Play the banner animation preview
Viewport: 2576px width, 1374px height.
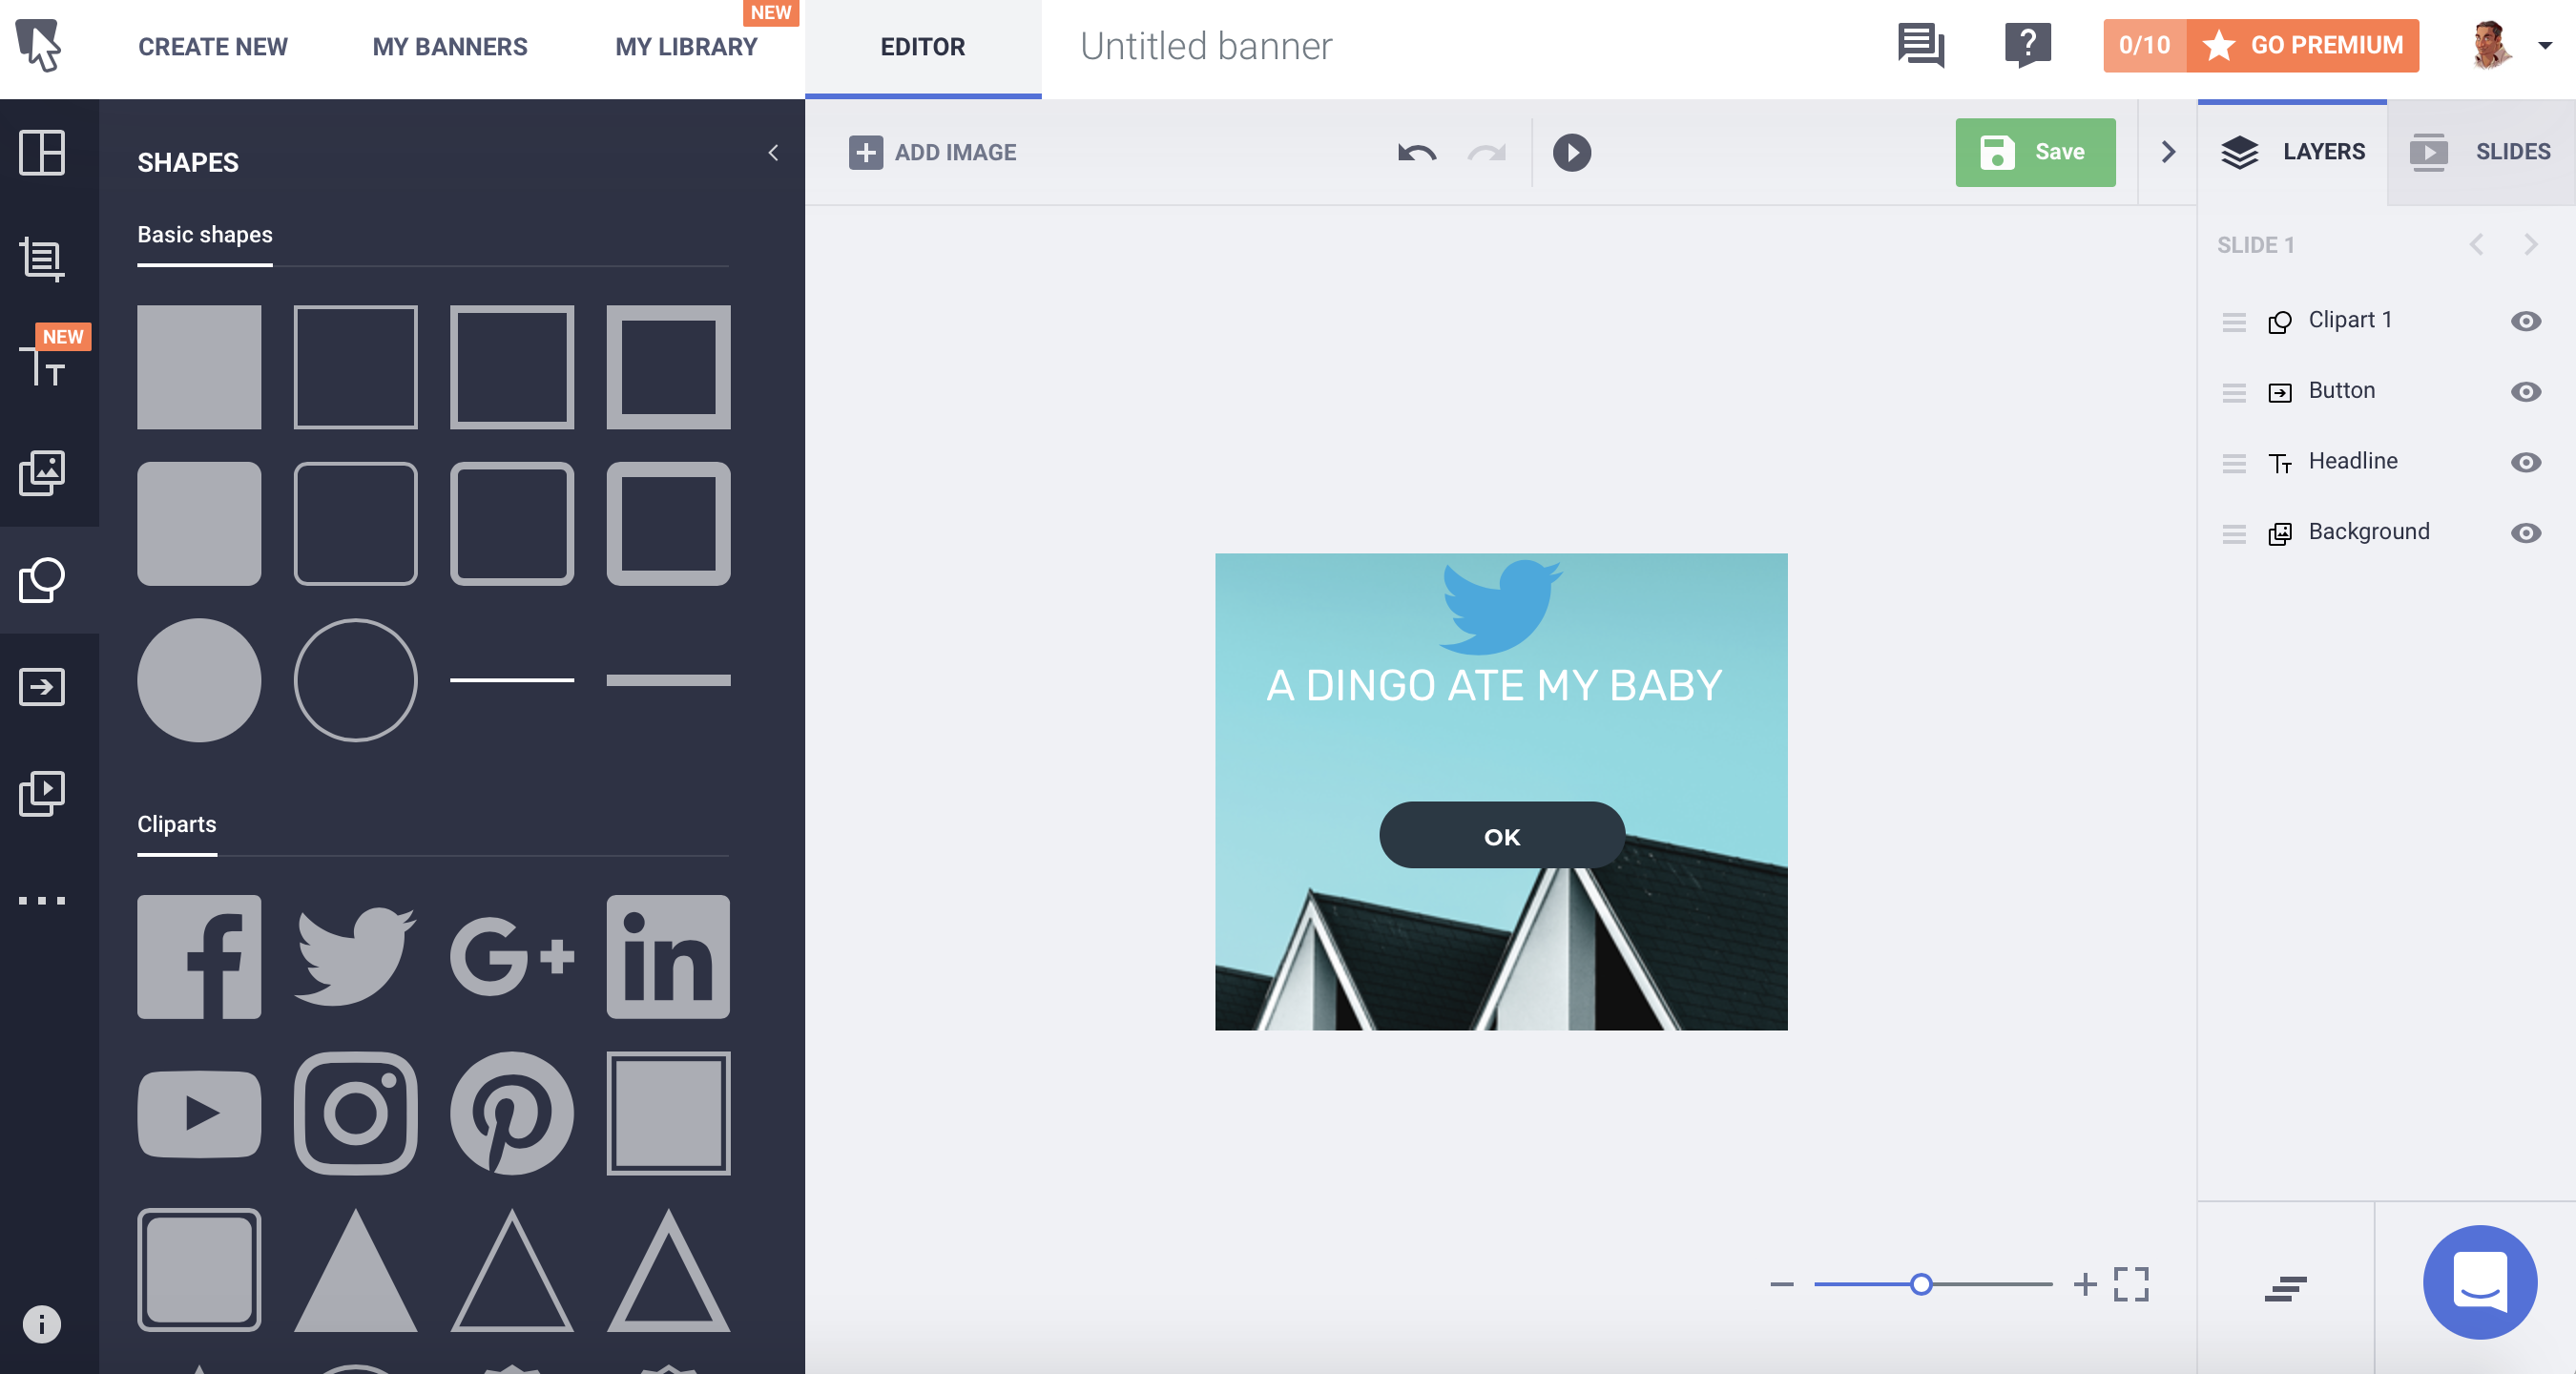point(1571,152)
